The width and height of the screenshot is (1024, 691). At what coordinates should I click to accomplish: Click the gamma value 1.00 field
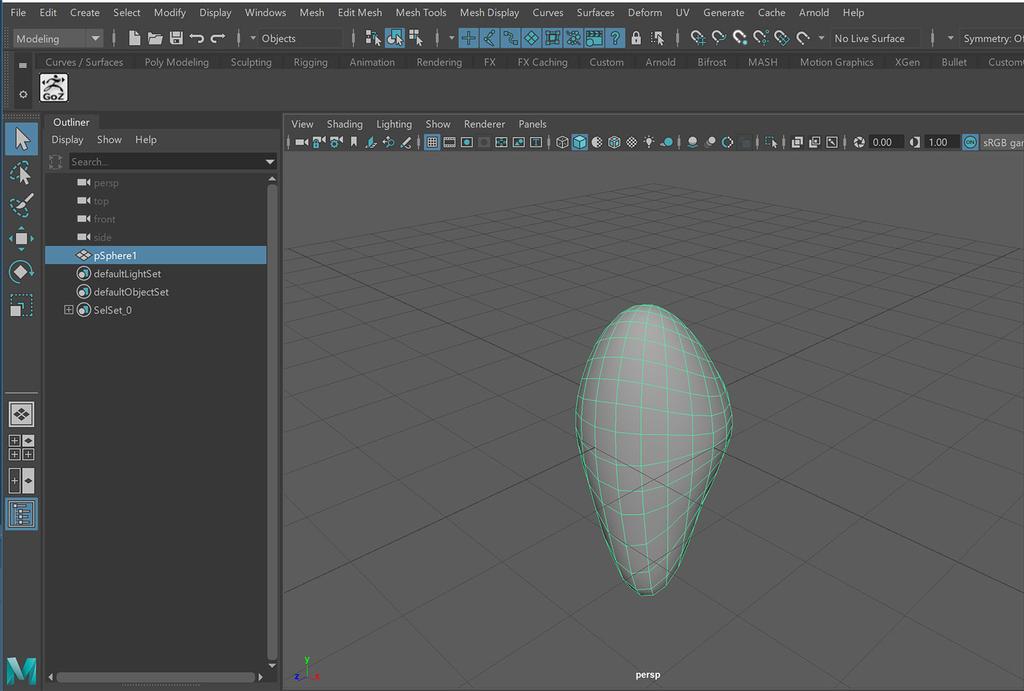click(x=942, y=142)
